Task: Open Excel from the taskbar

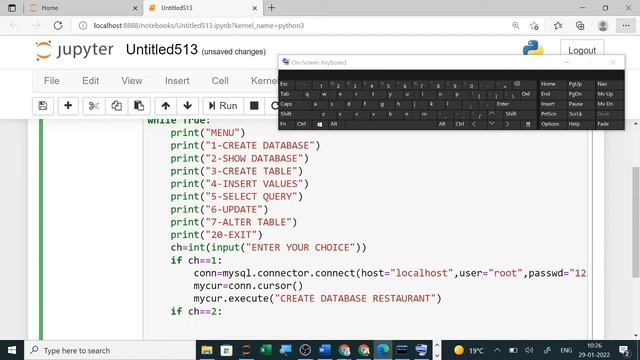Action: click(x=266, y=350)
